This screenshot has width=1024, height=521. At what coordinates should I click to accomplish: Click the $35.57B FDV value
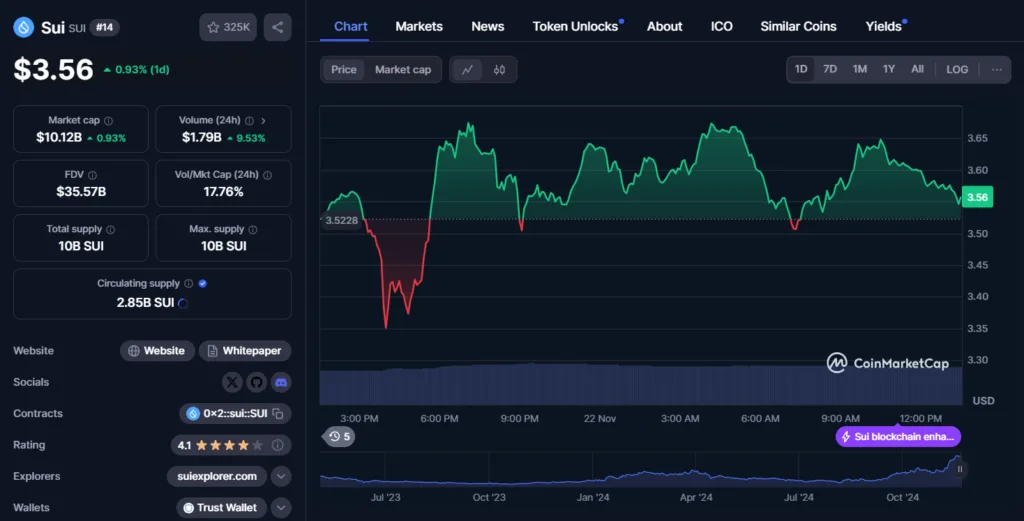point(81,192)
